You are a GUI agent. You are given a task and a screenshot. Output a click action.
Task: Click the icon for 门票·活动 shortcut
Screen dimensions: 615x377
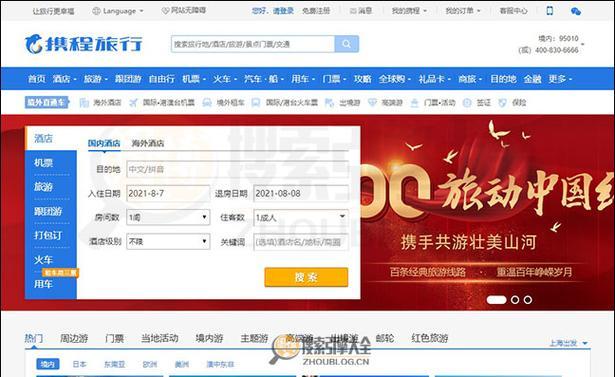click(x=414, y=103)
